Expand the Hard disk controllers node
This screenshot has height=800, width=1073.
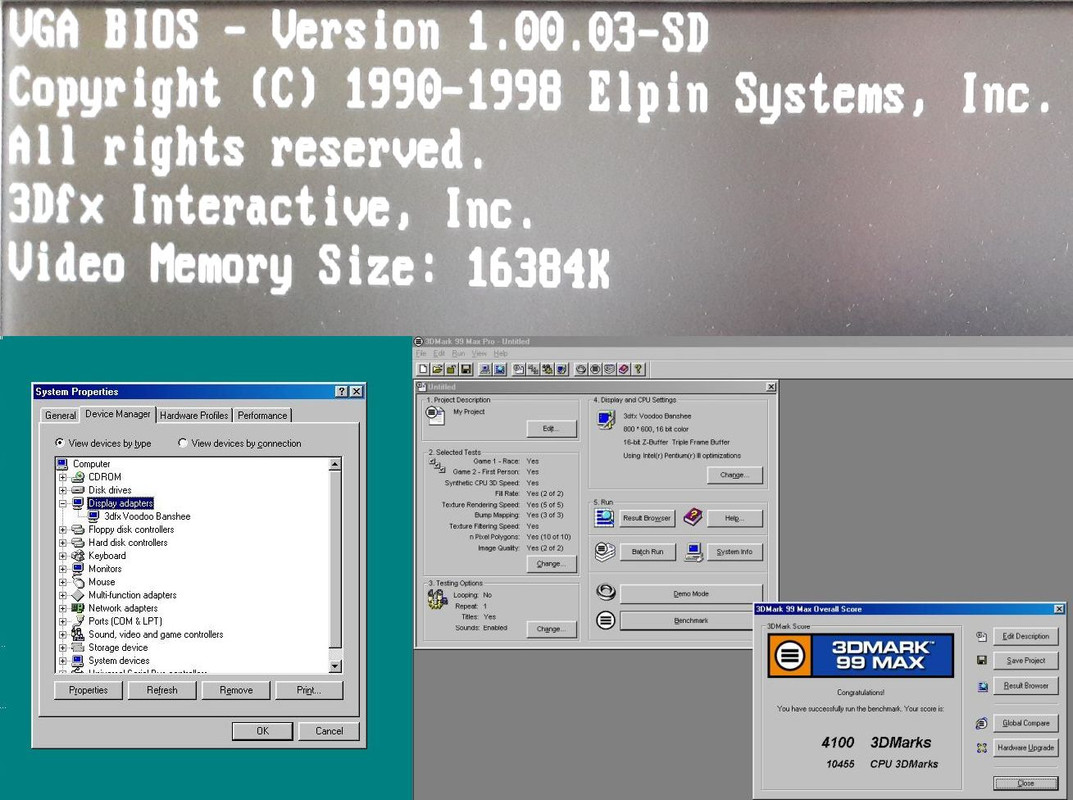[x=62, y=543]
